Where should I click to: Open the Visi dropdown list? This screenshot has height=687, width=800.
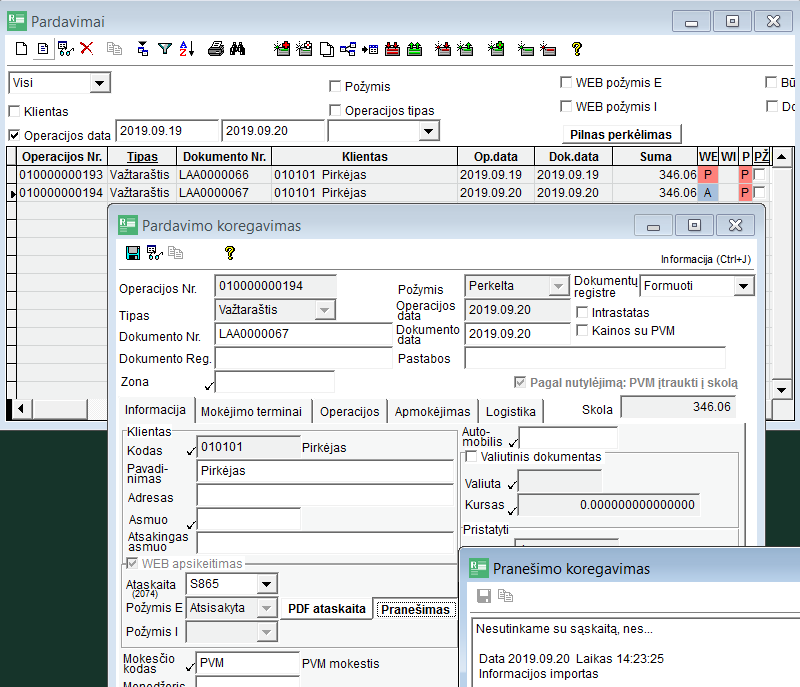99,83
